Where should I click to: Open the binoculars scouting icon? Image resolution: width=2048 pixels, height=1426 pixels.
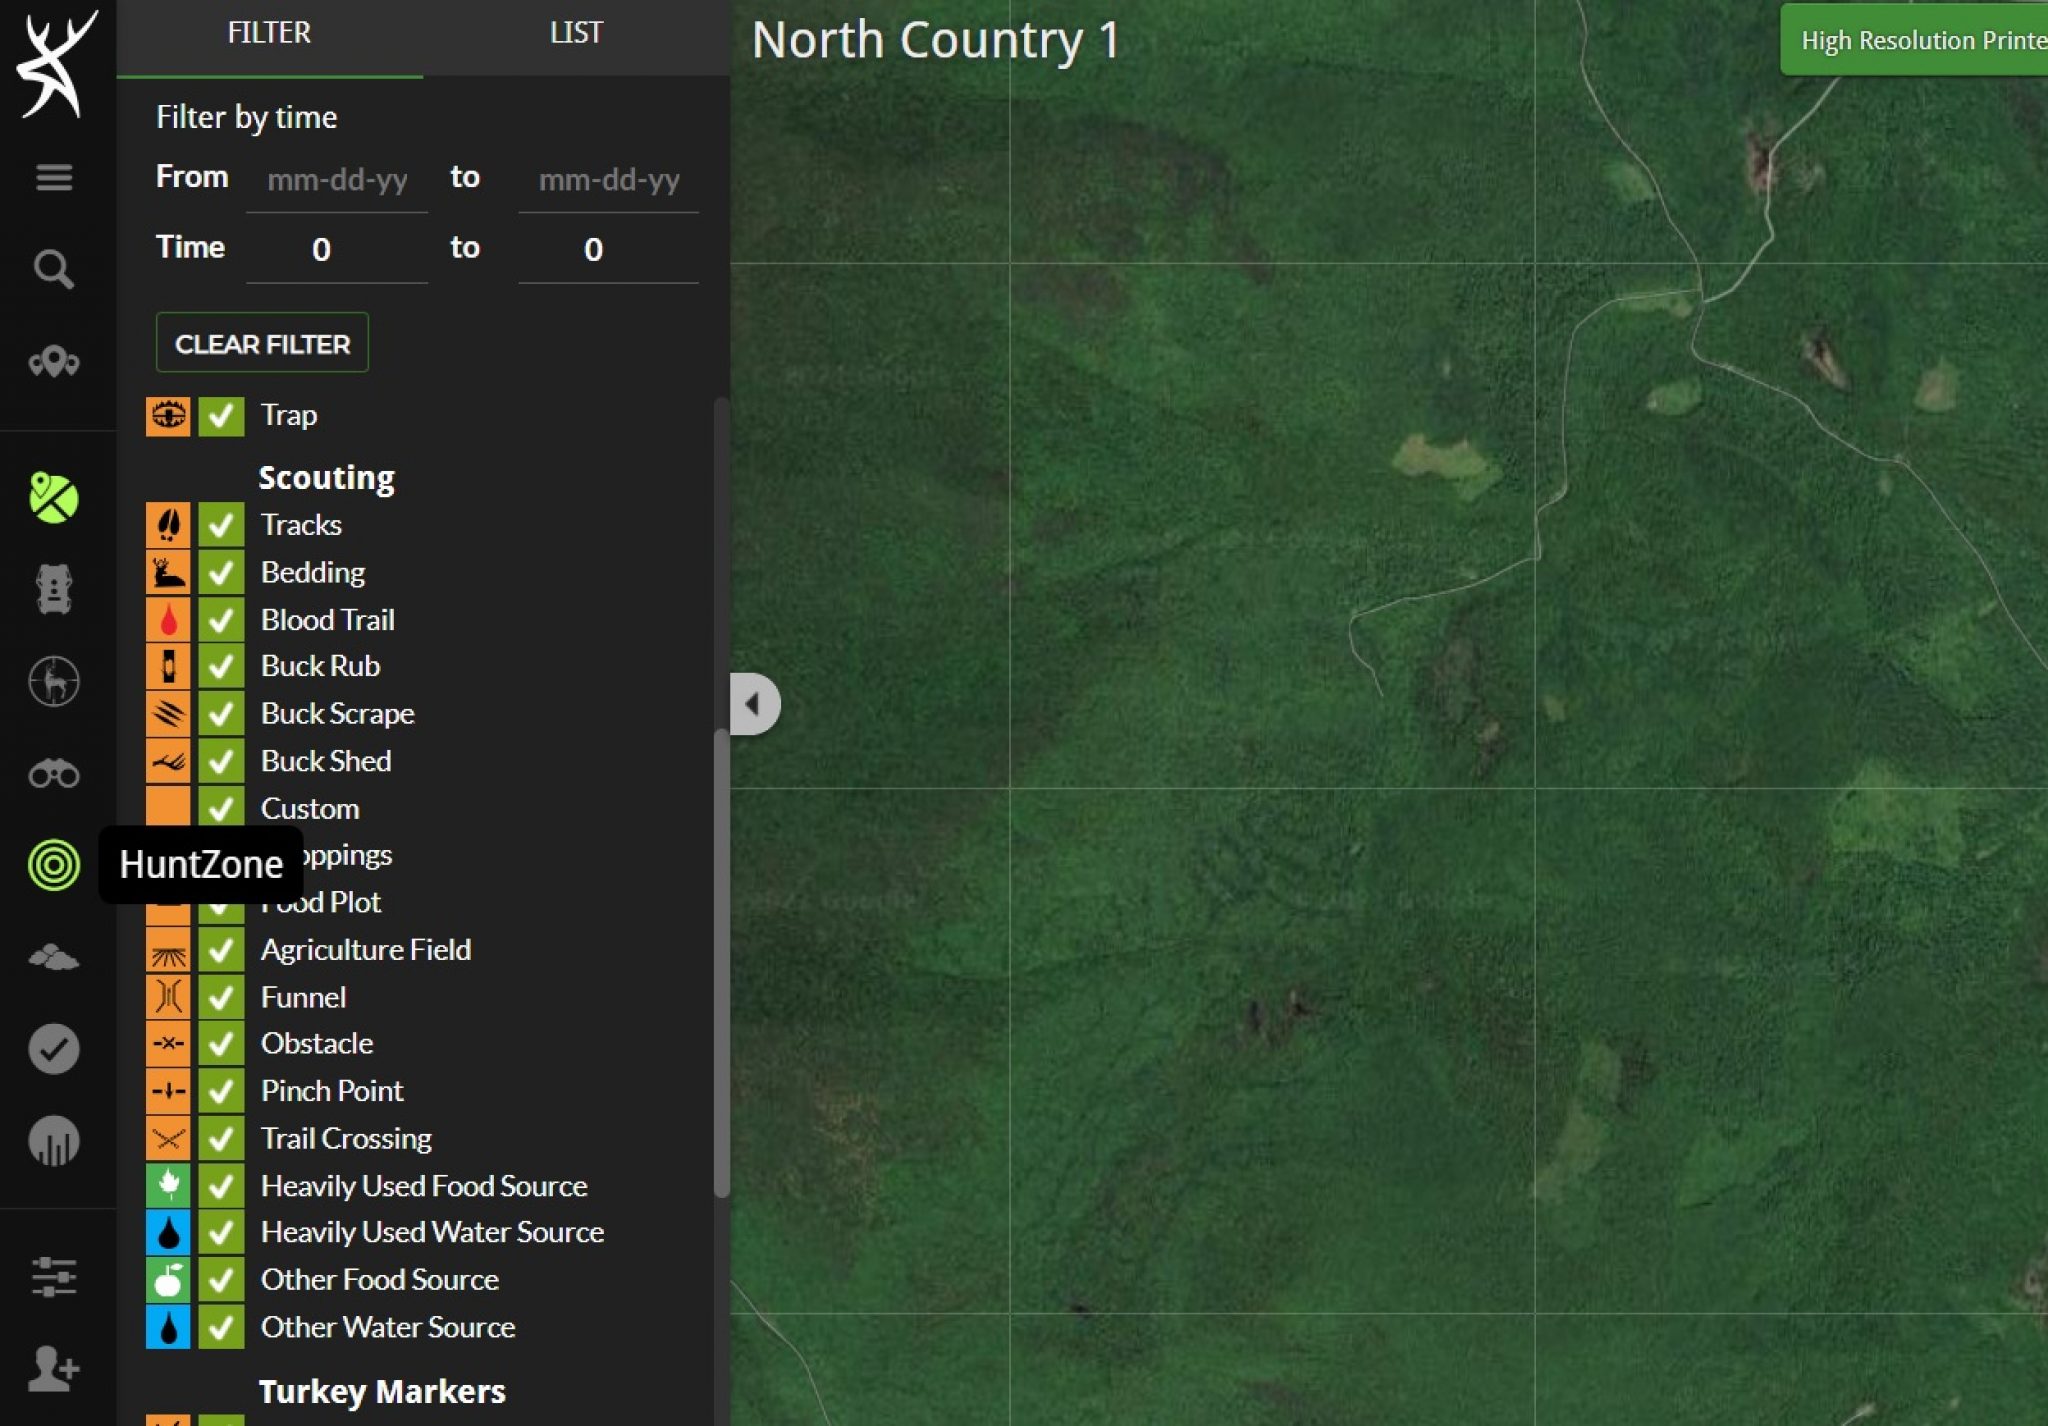[54, 773]
